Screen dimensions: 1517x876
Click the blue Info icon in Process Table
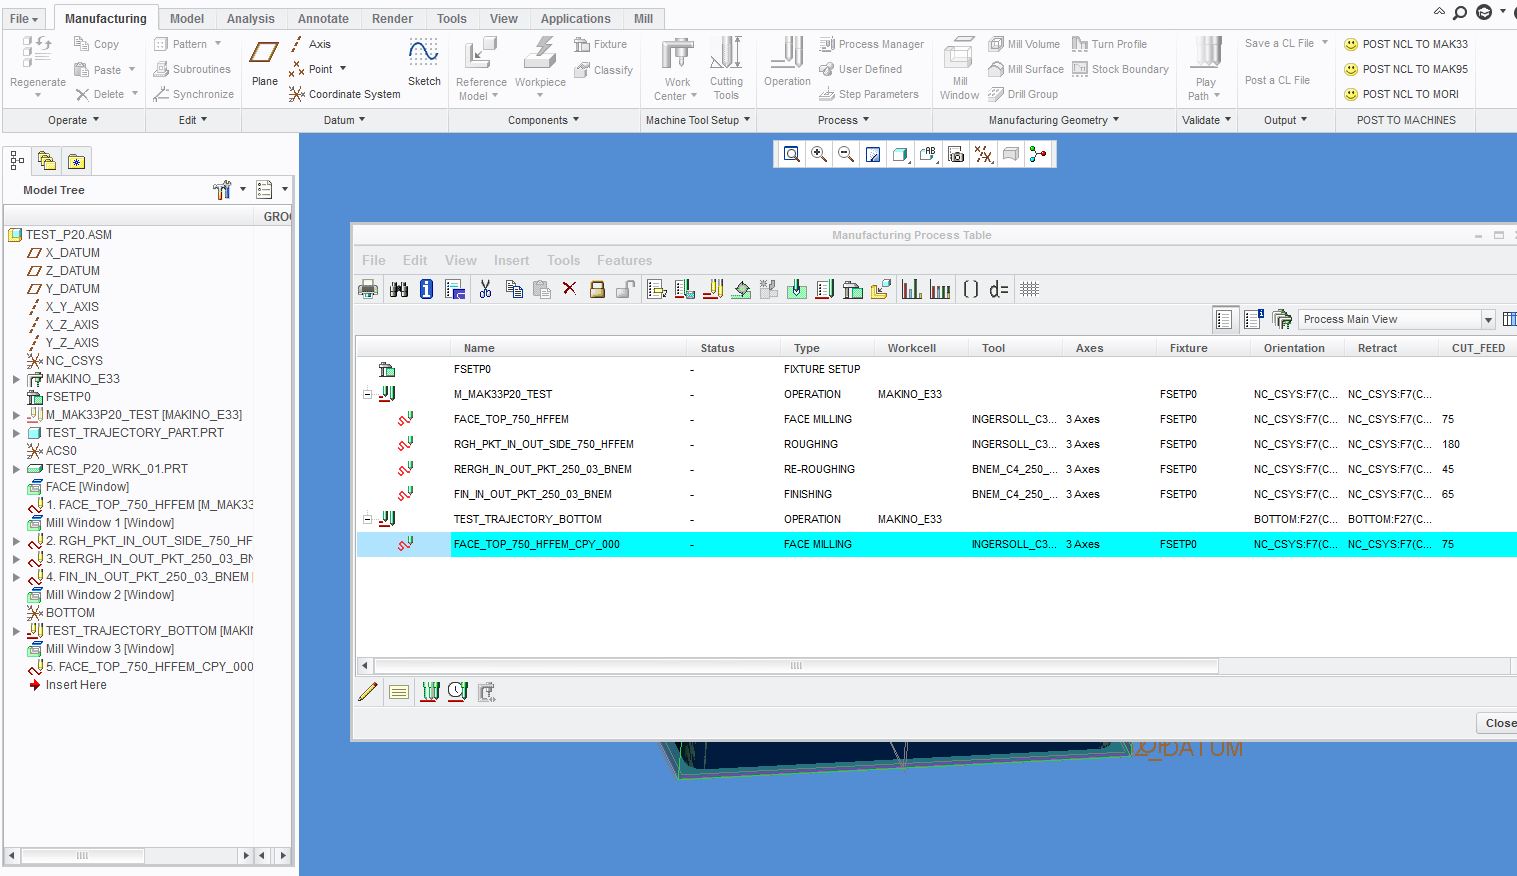click(x=426, y=289)
